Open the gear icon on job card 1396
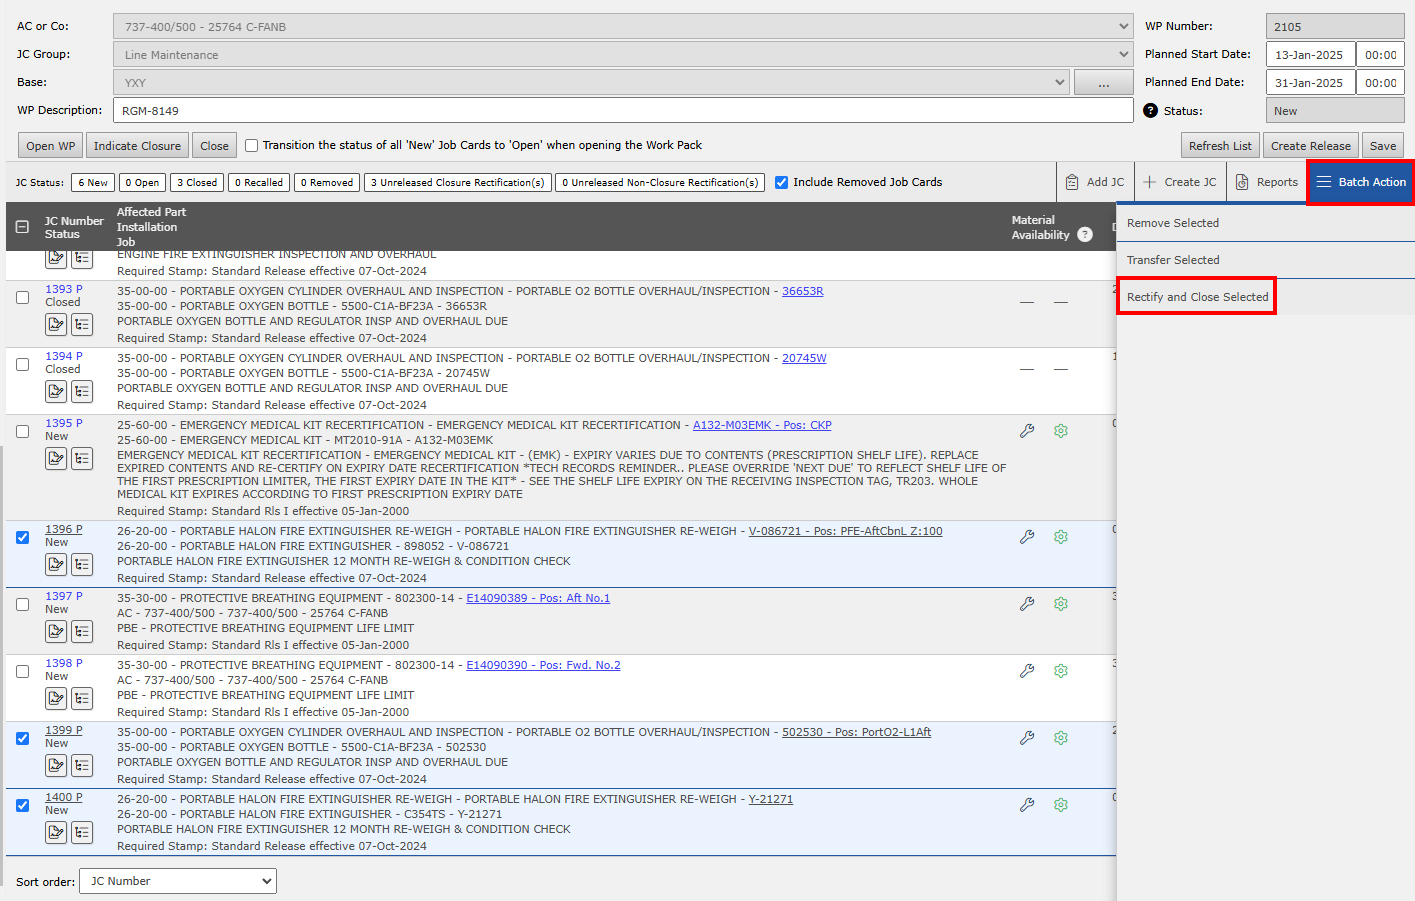Image resolution: width=1415 pixels, height=901 pixels. click(x=1060, y=536)
